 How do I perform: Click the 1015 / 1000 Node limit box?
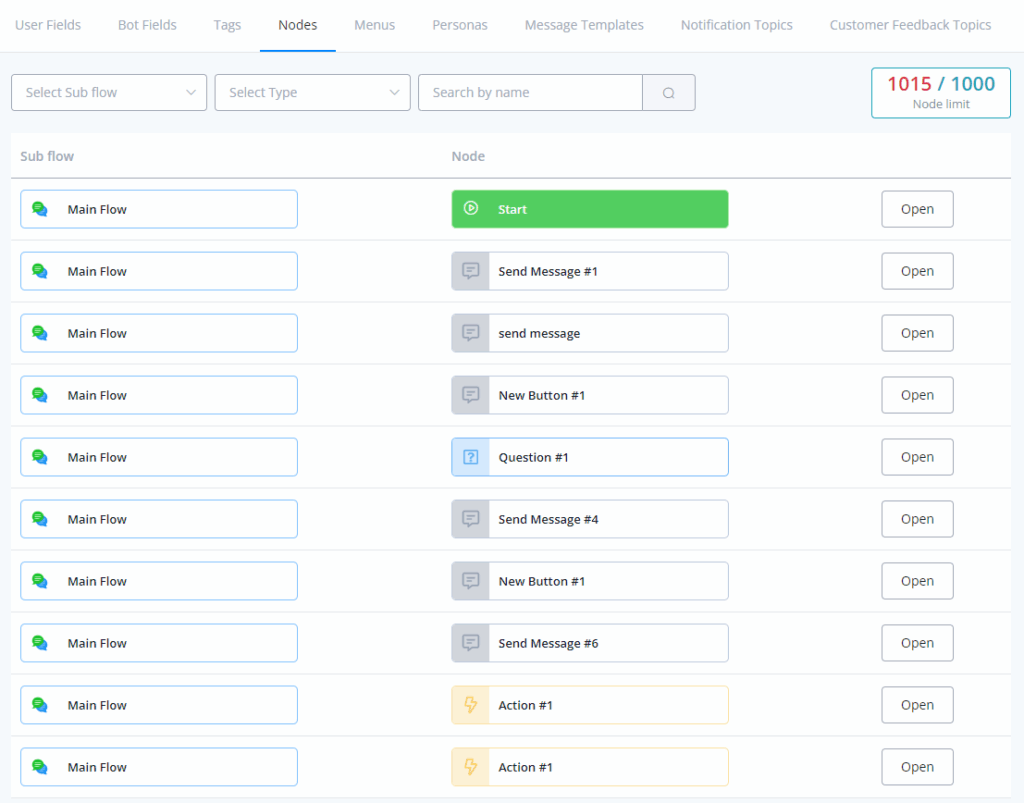(940, 93)
